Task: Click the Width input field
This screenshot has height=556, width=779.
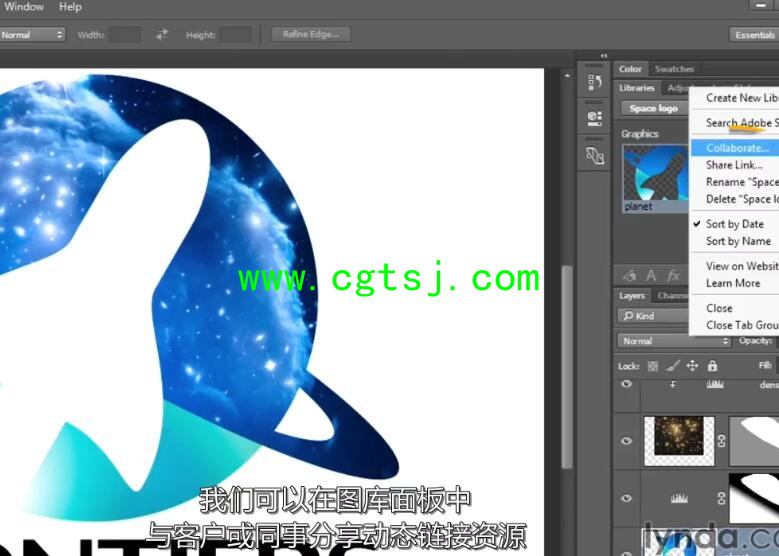Action: point(125,35)
